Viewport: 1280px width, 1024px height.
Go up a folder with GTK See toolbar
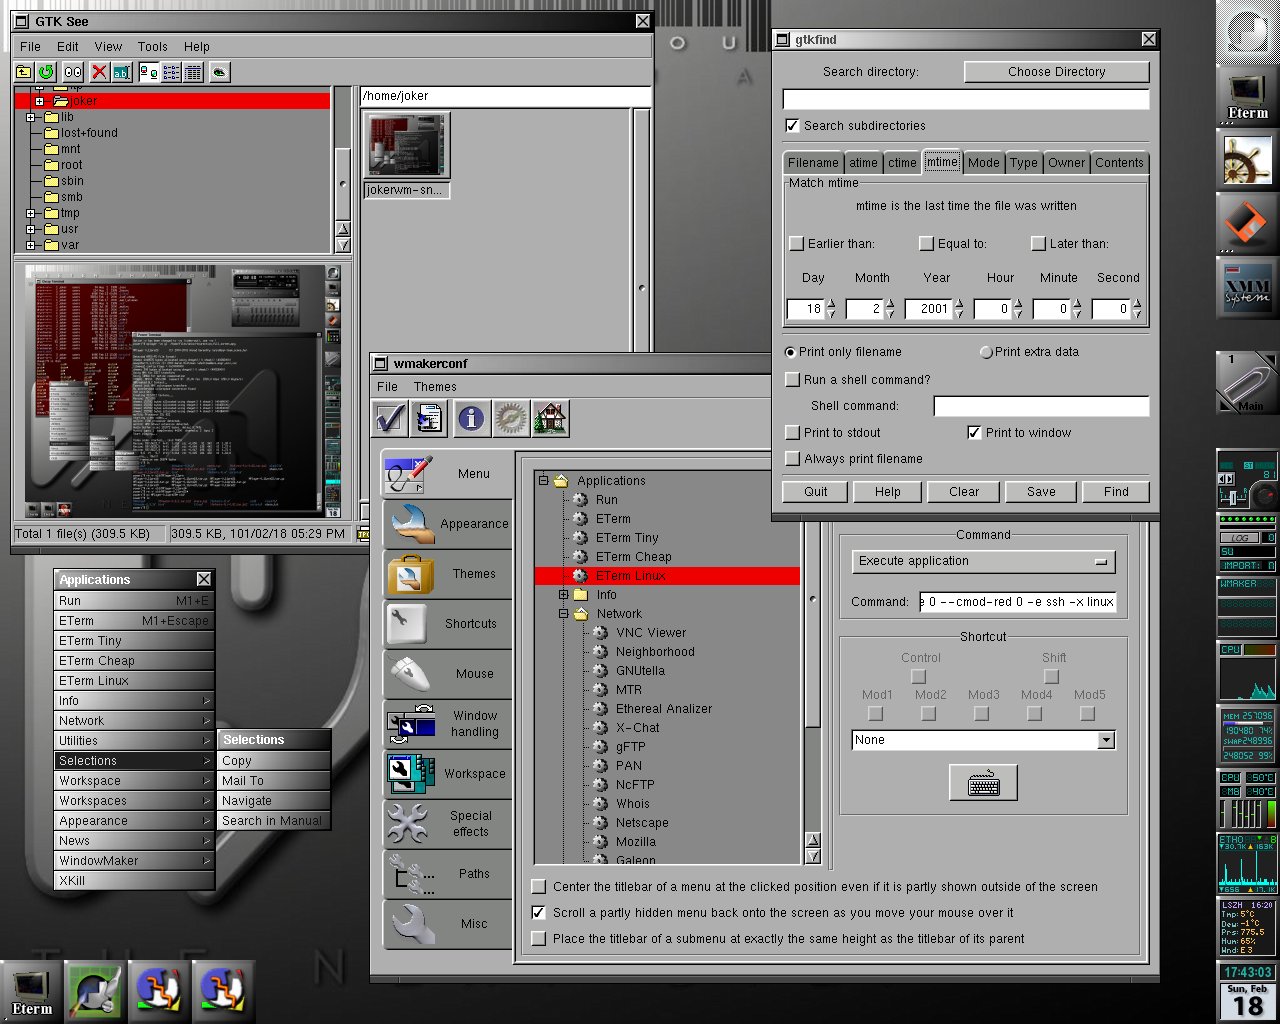tap(24, 72)
